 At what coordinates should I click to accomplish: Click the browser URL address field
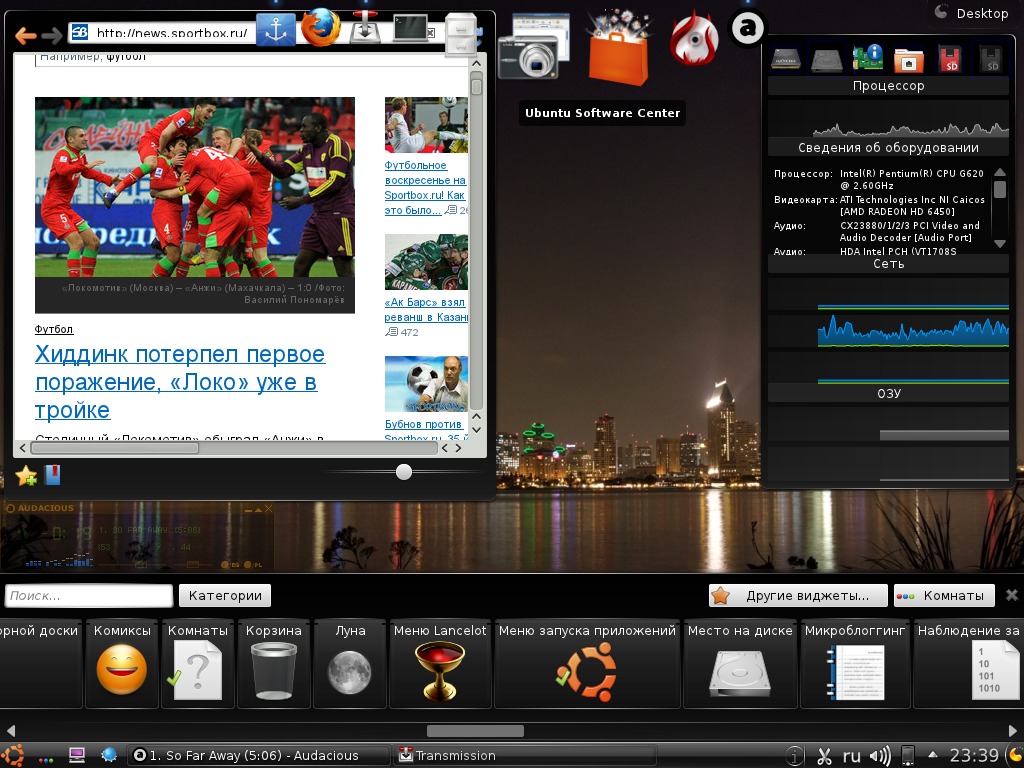click(170, 33)
